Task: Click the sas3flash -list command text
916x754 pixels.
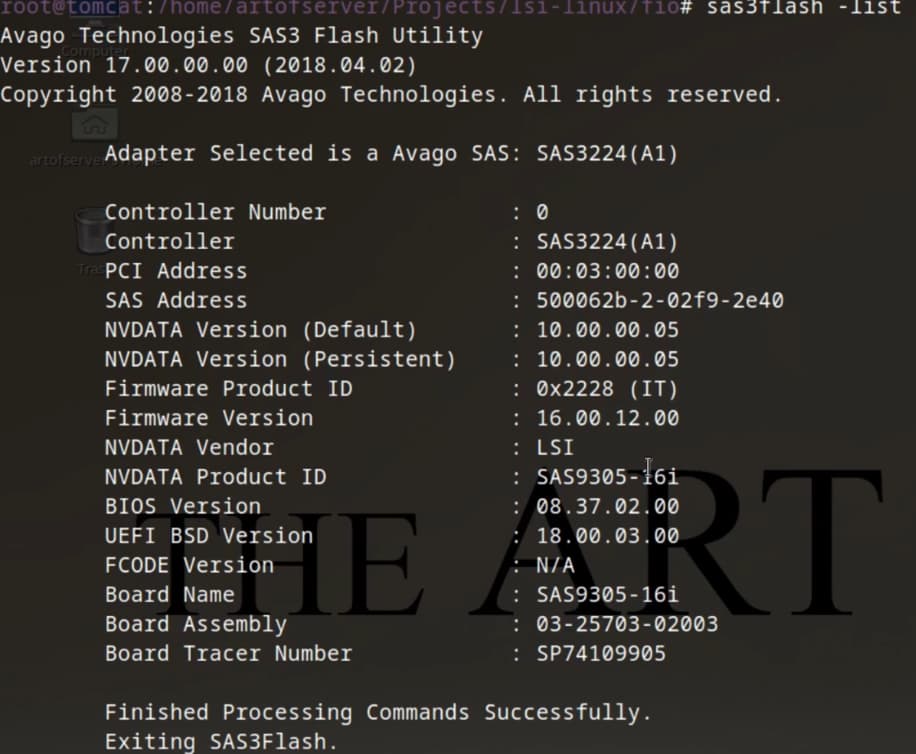Action: (803, 8)
